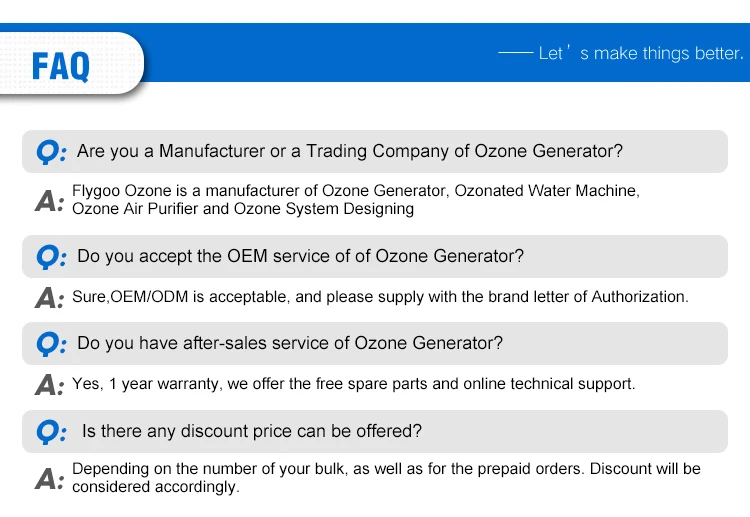
Task: Click the Q icon beside the after-sales question
Action: (x=50, y=344)
